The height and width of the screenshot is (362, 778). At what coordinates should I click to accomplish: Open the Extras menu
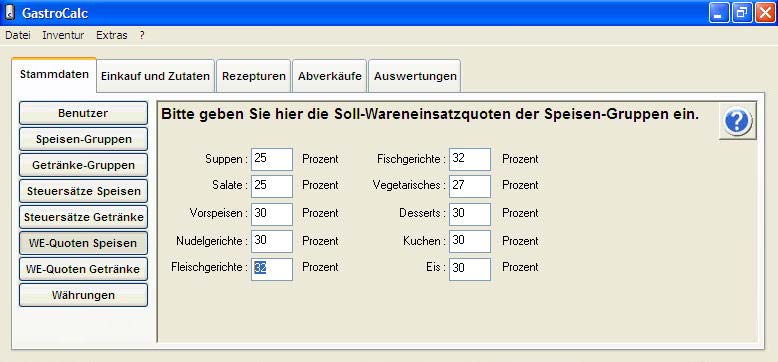(112, 35)
